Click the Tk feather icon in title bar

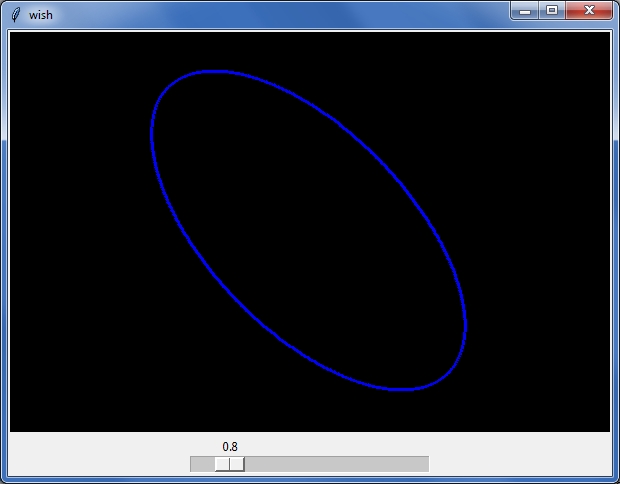coord(15,15)
